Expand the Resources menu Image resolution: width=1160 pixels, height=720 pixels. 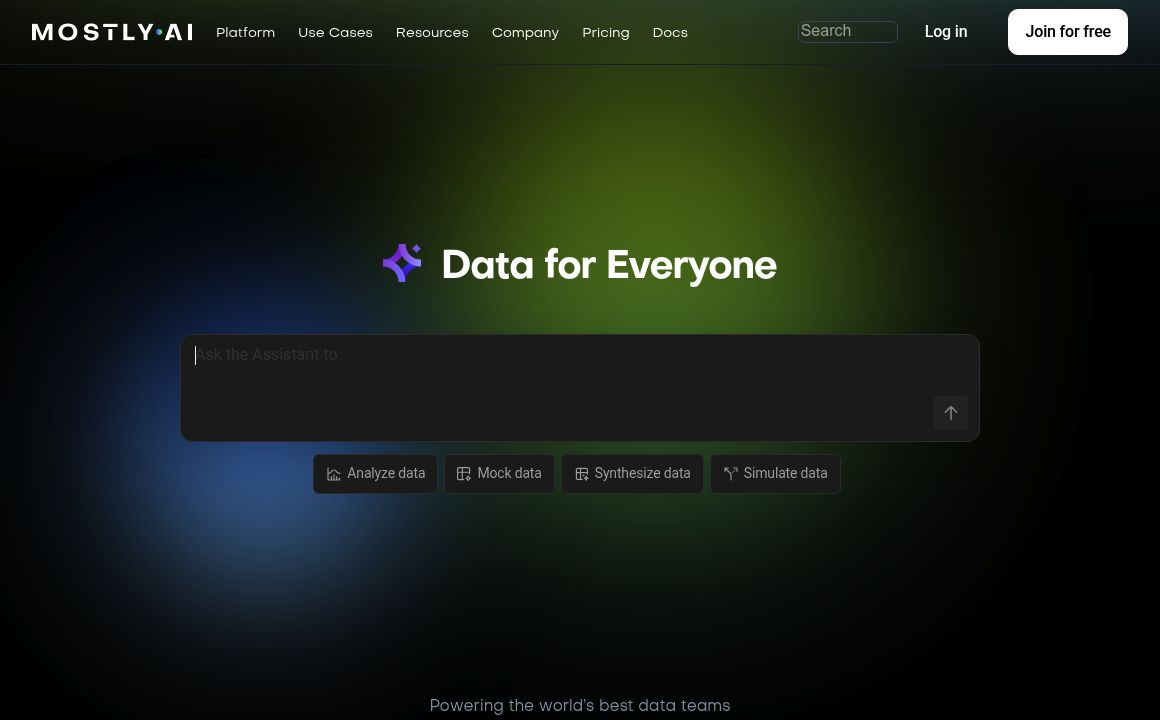tap(432, 32)
